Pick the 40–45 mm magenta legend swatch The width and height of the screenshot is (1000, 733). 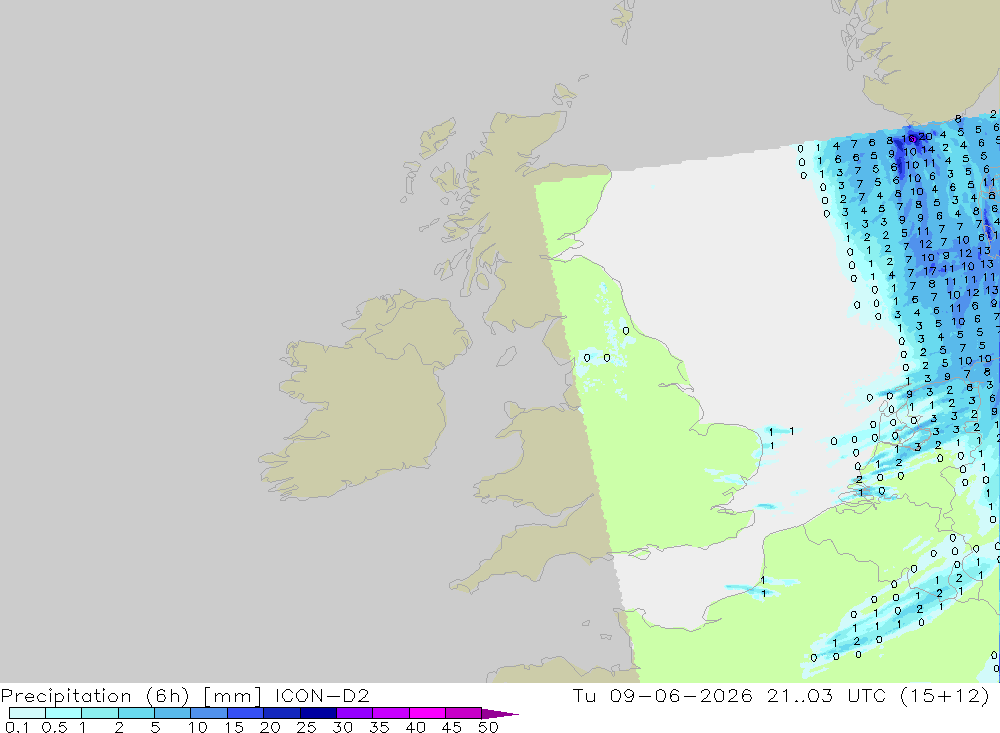(x=427, y=713)
